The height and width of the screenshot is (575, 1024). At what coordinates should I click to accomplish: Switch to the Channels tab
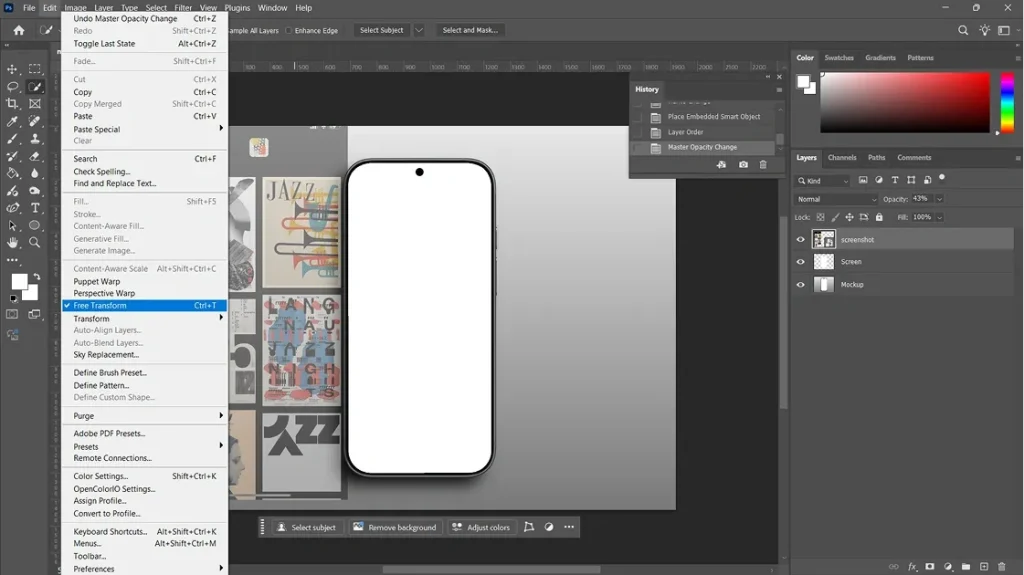tap(842, 157)
